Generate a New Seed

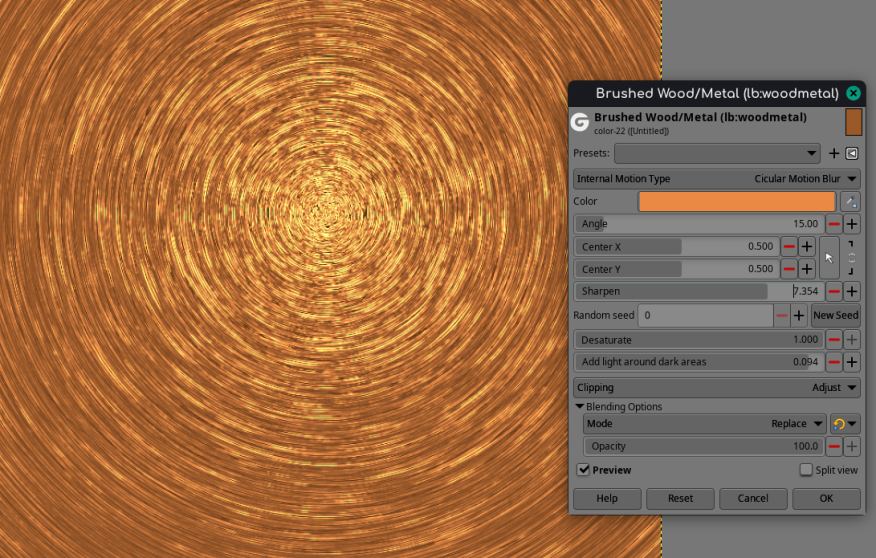(x=835, y=316)
